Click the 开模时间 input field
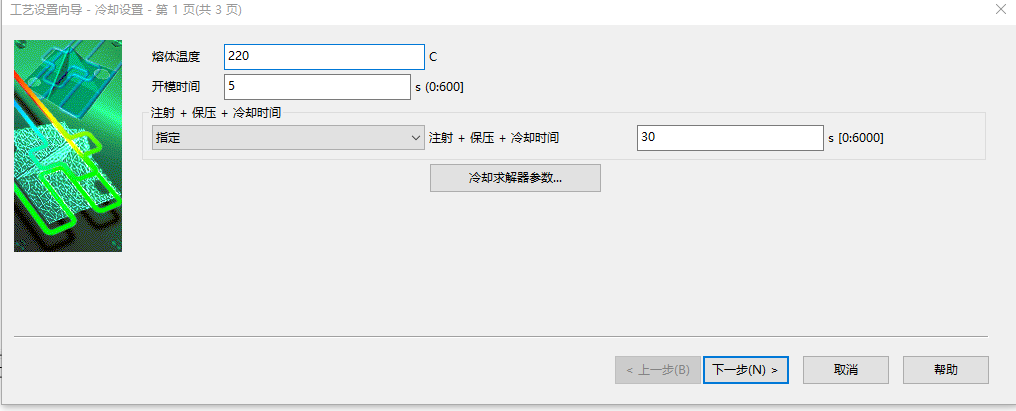Image resolution: width=1016 pixels, height=411 pixels. (x=318, y=87)
